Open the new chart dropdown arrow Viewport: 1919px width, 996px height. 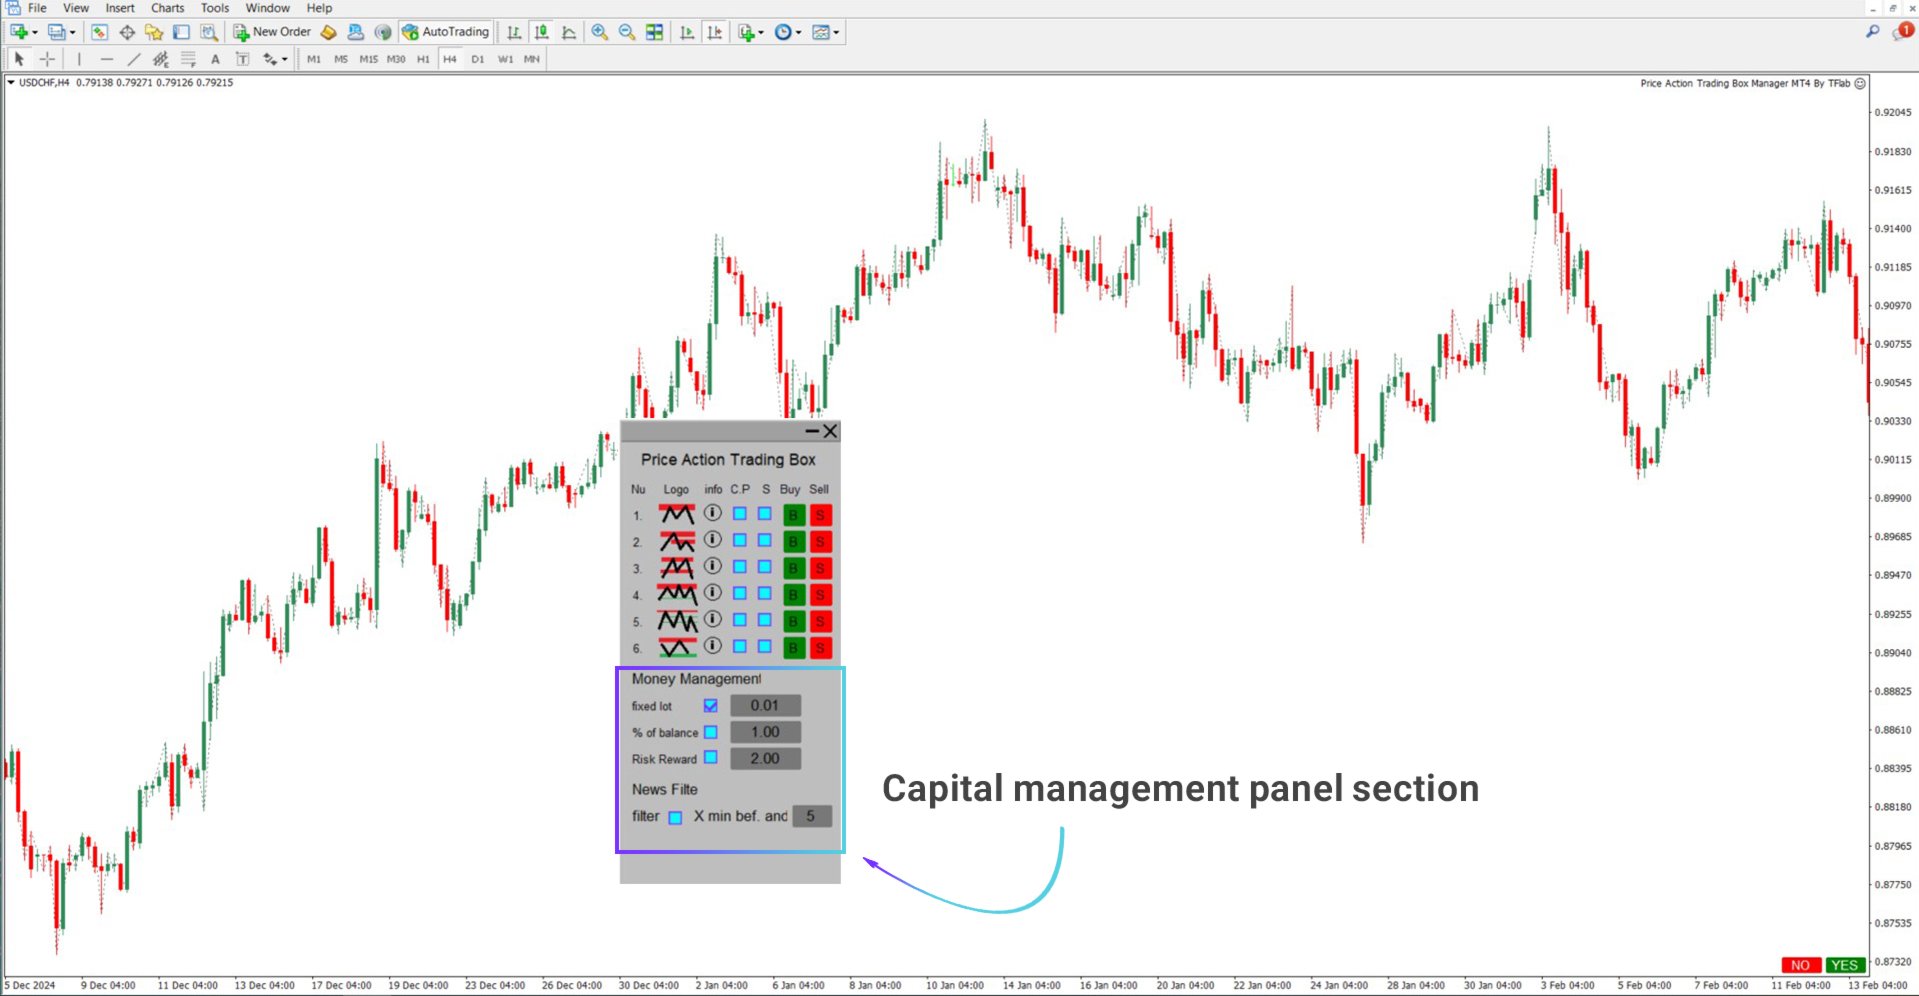pos(35,32)
